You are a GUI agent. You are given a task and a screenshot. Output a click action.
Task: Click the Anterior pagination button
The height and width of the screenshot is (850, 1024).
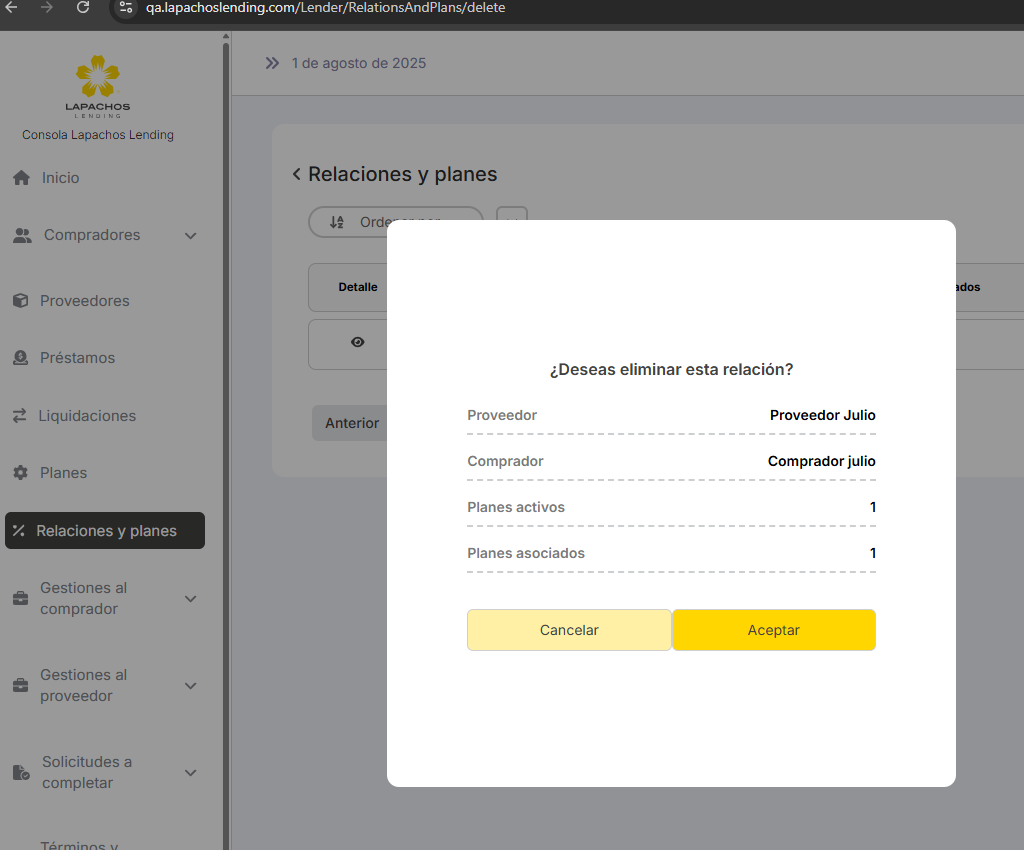coord(351,423)
